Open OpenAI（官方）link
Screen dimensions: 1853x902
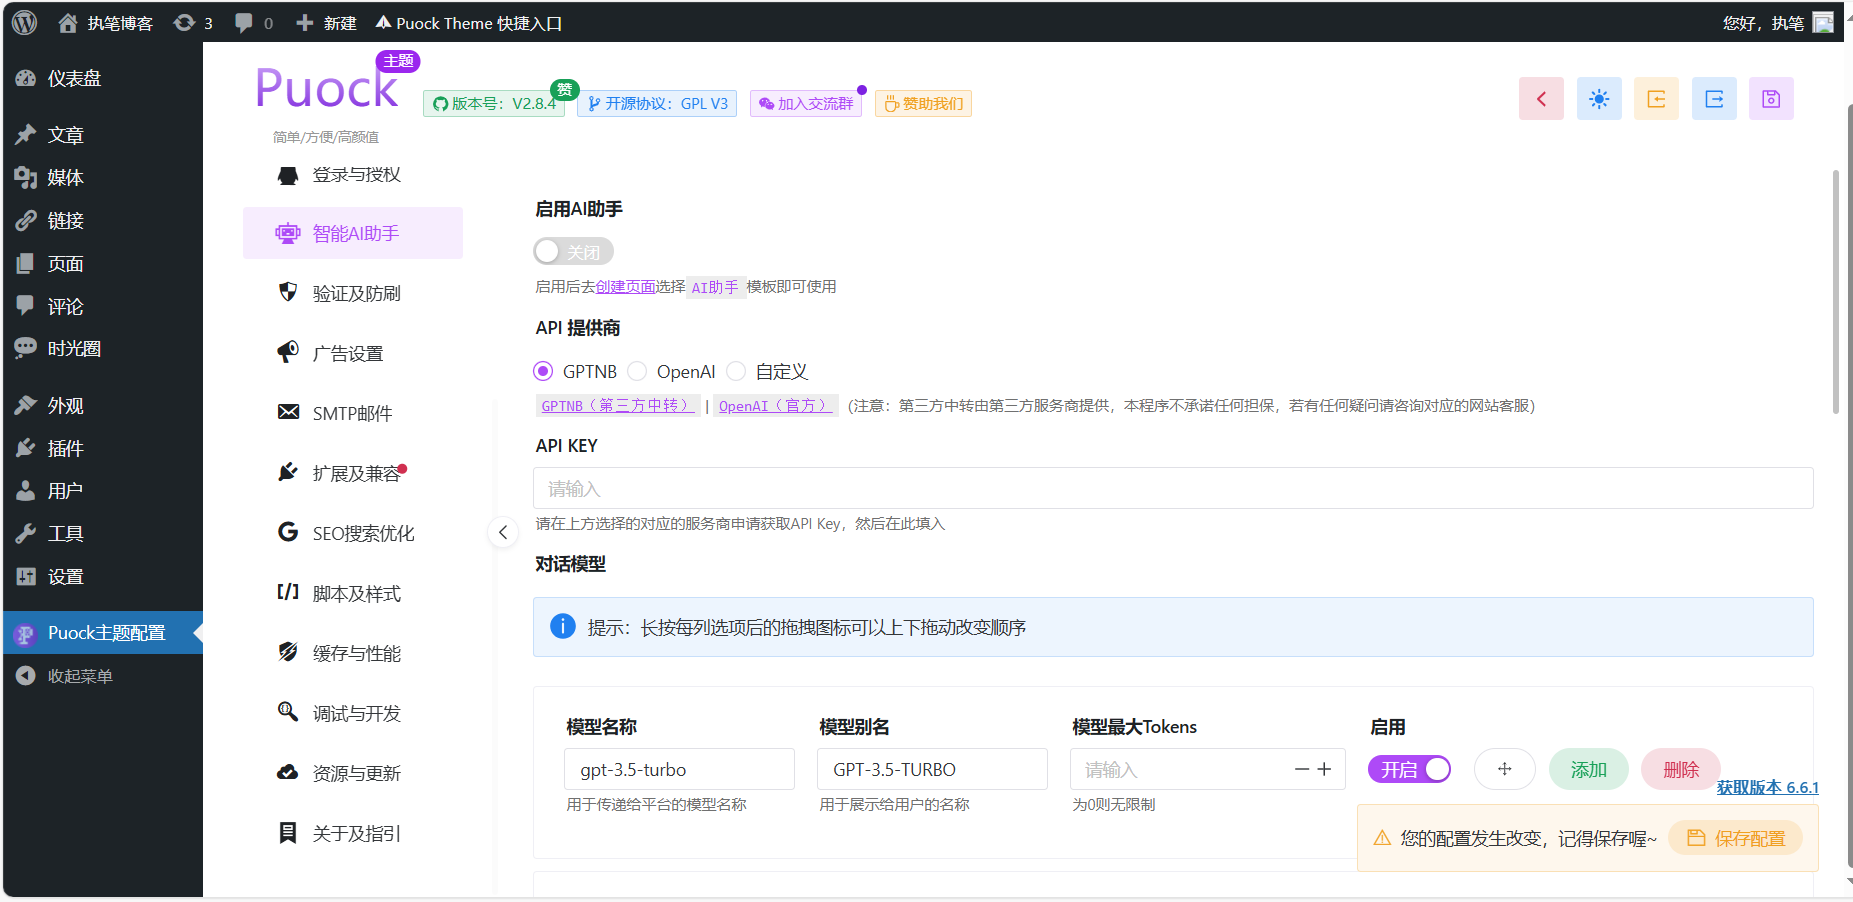[x=775, y=406]
